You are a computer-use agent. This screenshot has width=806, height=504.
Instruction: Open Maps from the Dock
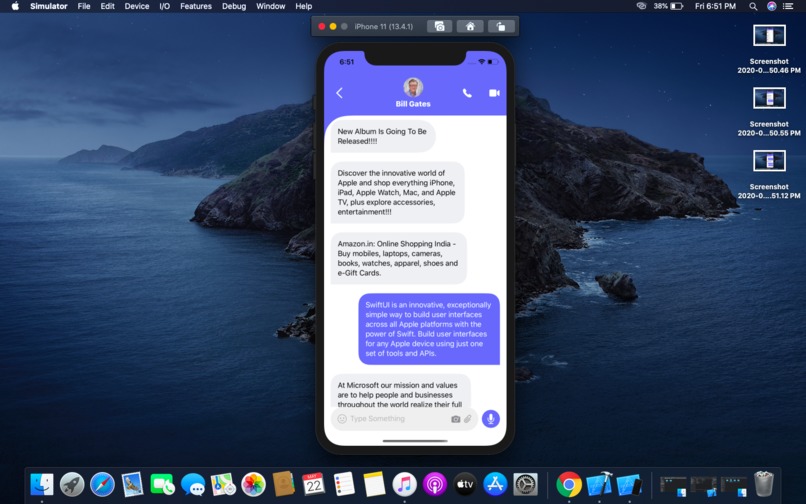click(x=223, y=484)
